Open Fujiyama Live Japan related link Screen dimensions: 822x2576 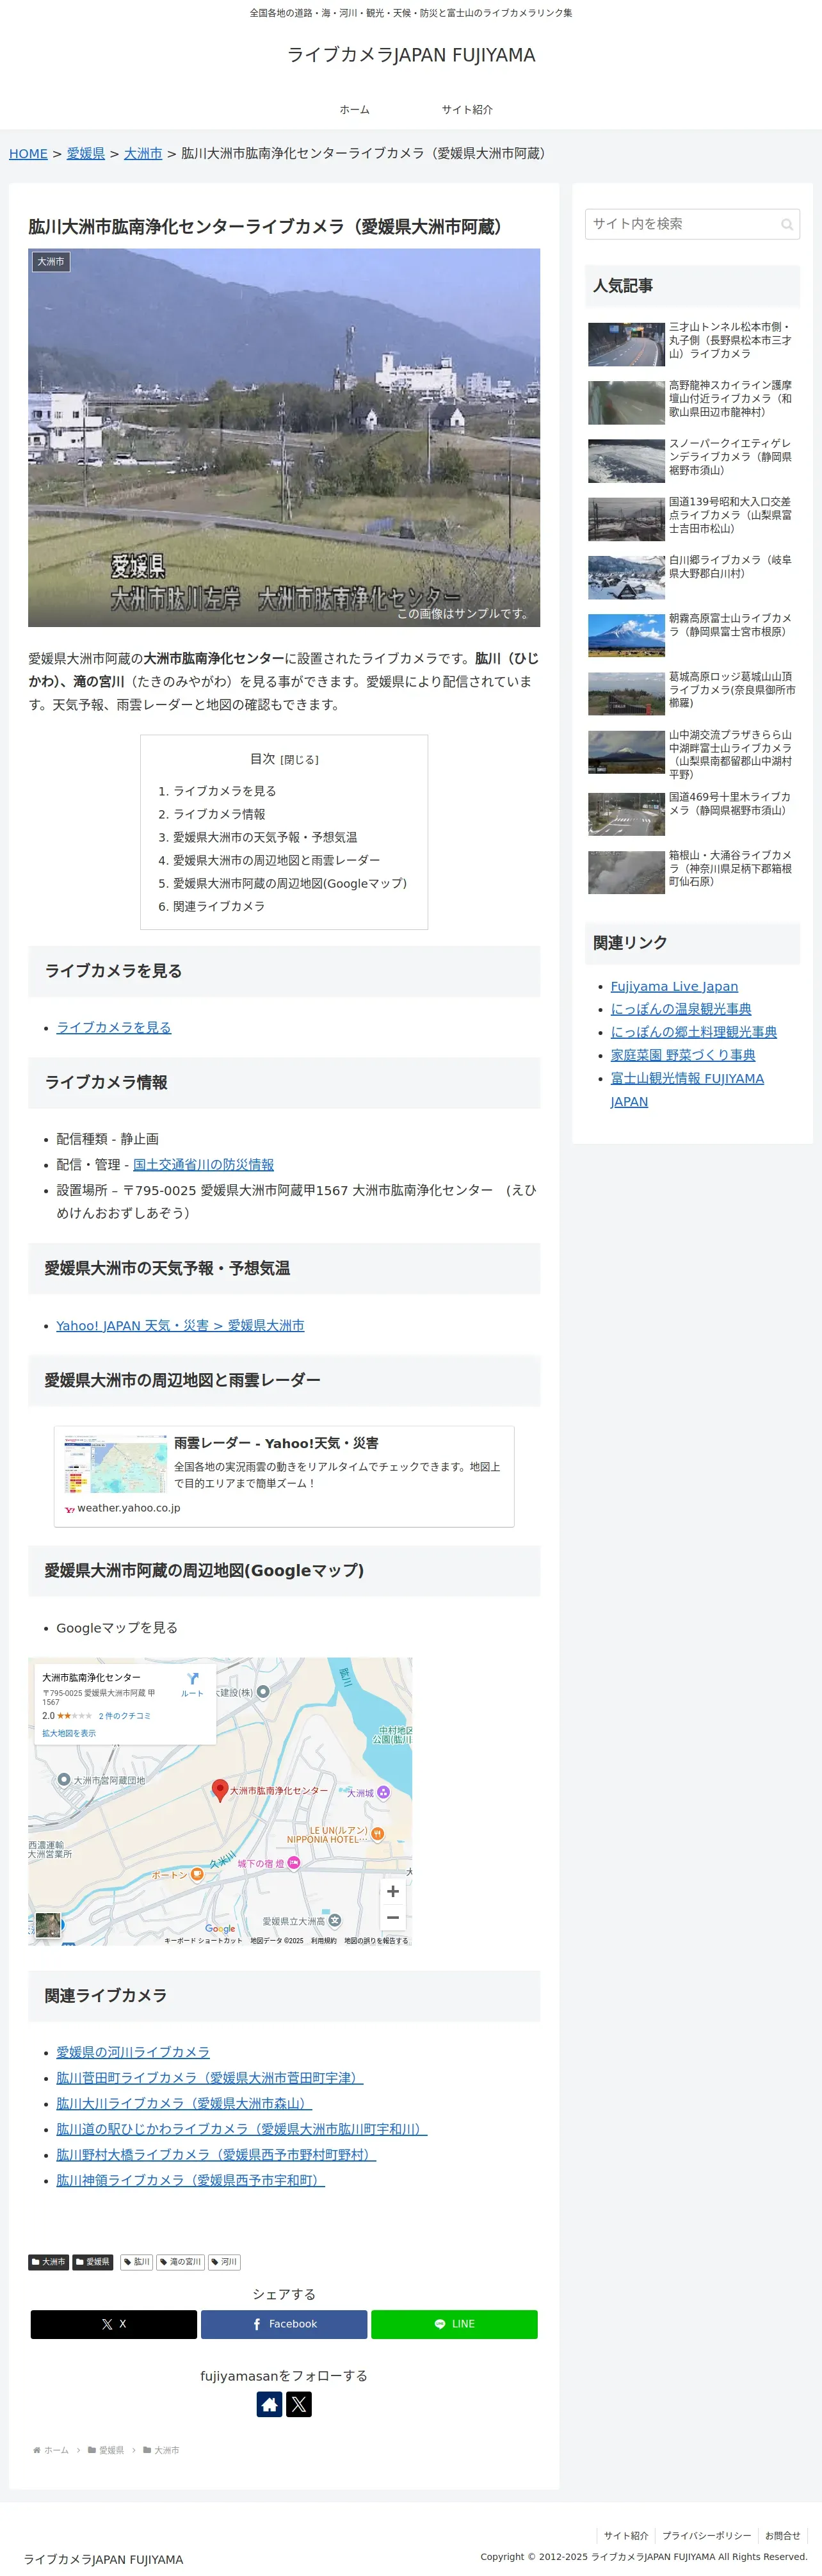tap(674, 986)
